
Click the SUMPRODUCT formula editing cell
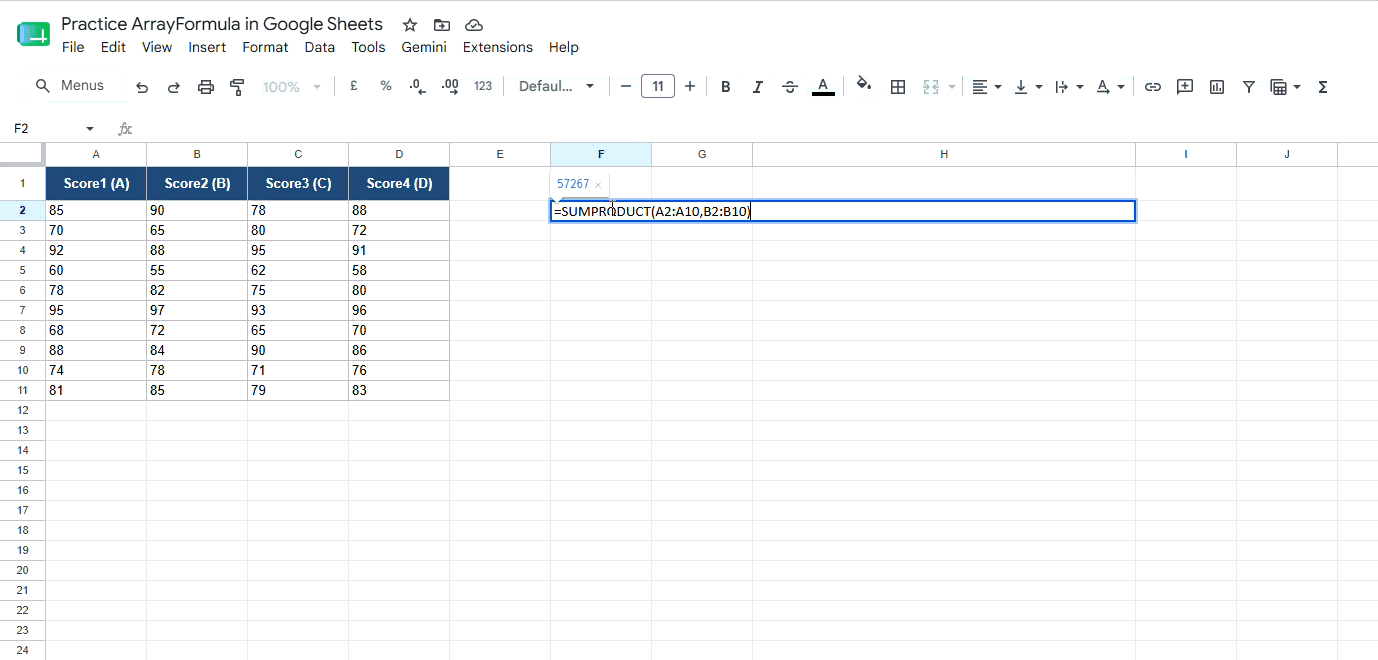click(x=843, y=212)
